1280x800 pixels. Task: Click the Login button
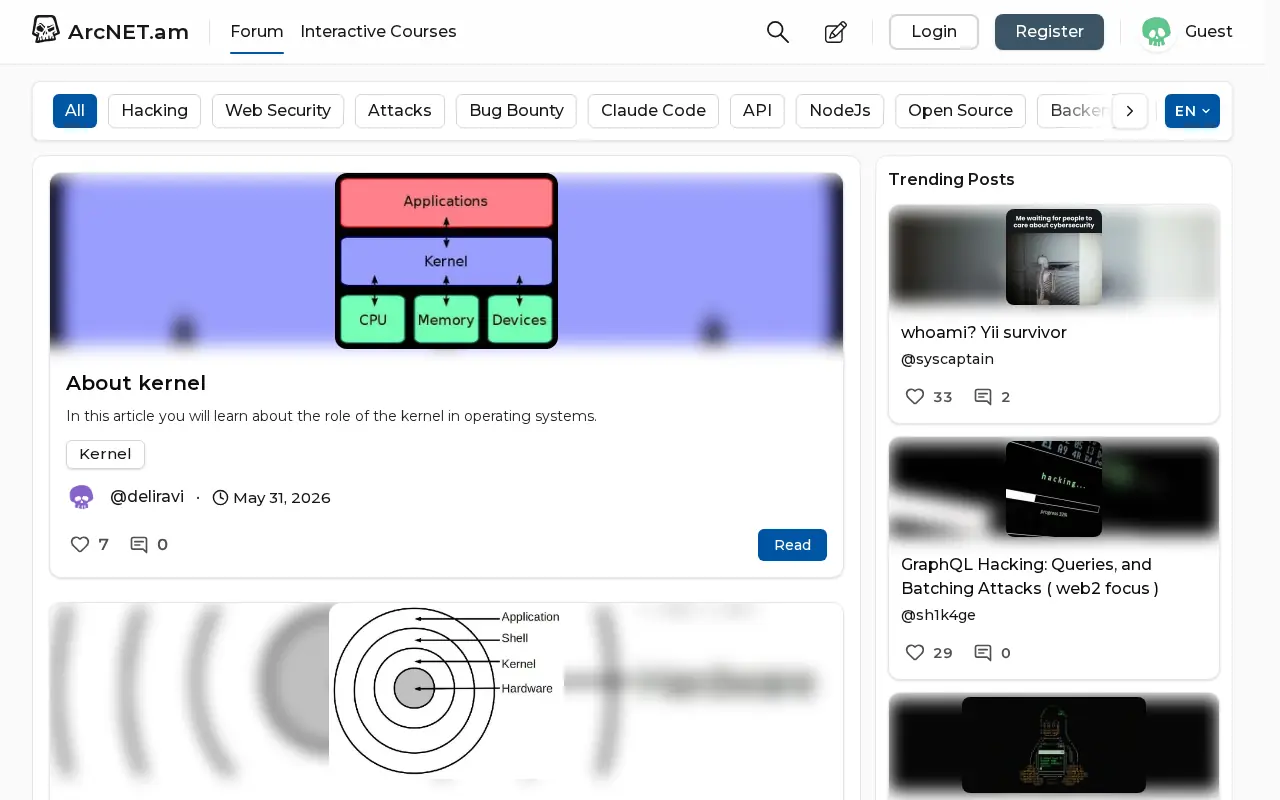pyautogui.click(x=934, y=32)
